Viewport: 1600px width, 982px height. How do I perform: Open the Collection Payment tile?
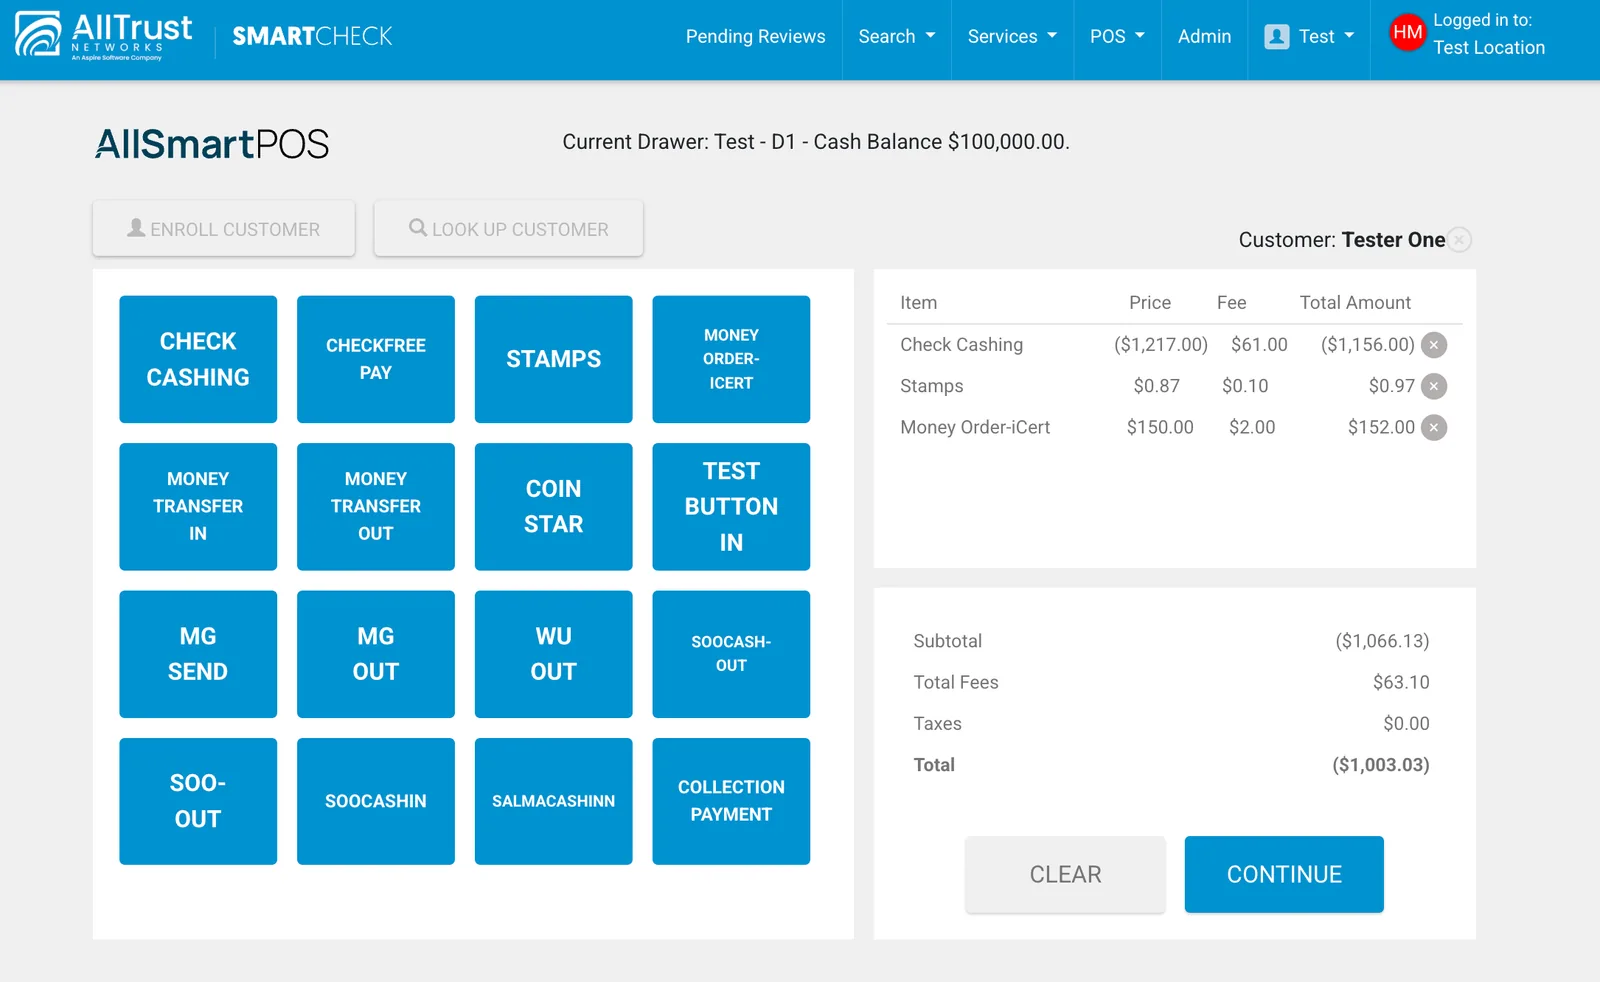tap(731, 801)
